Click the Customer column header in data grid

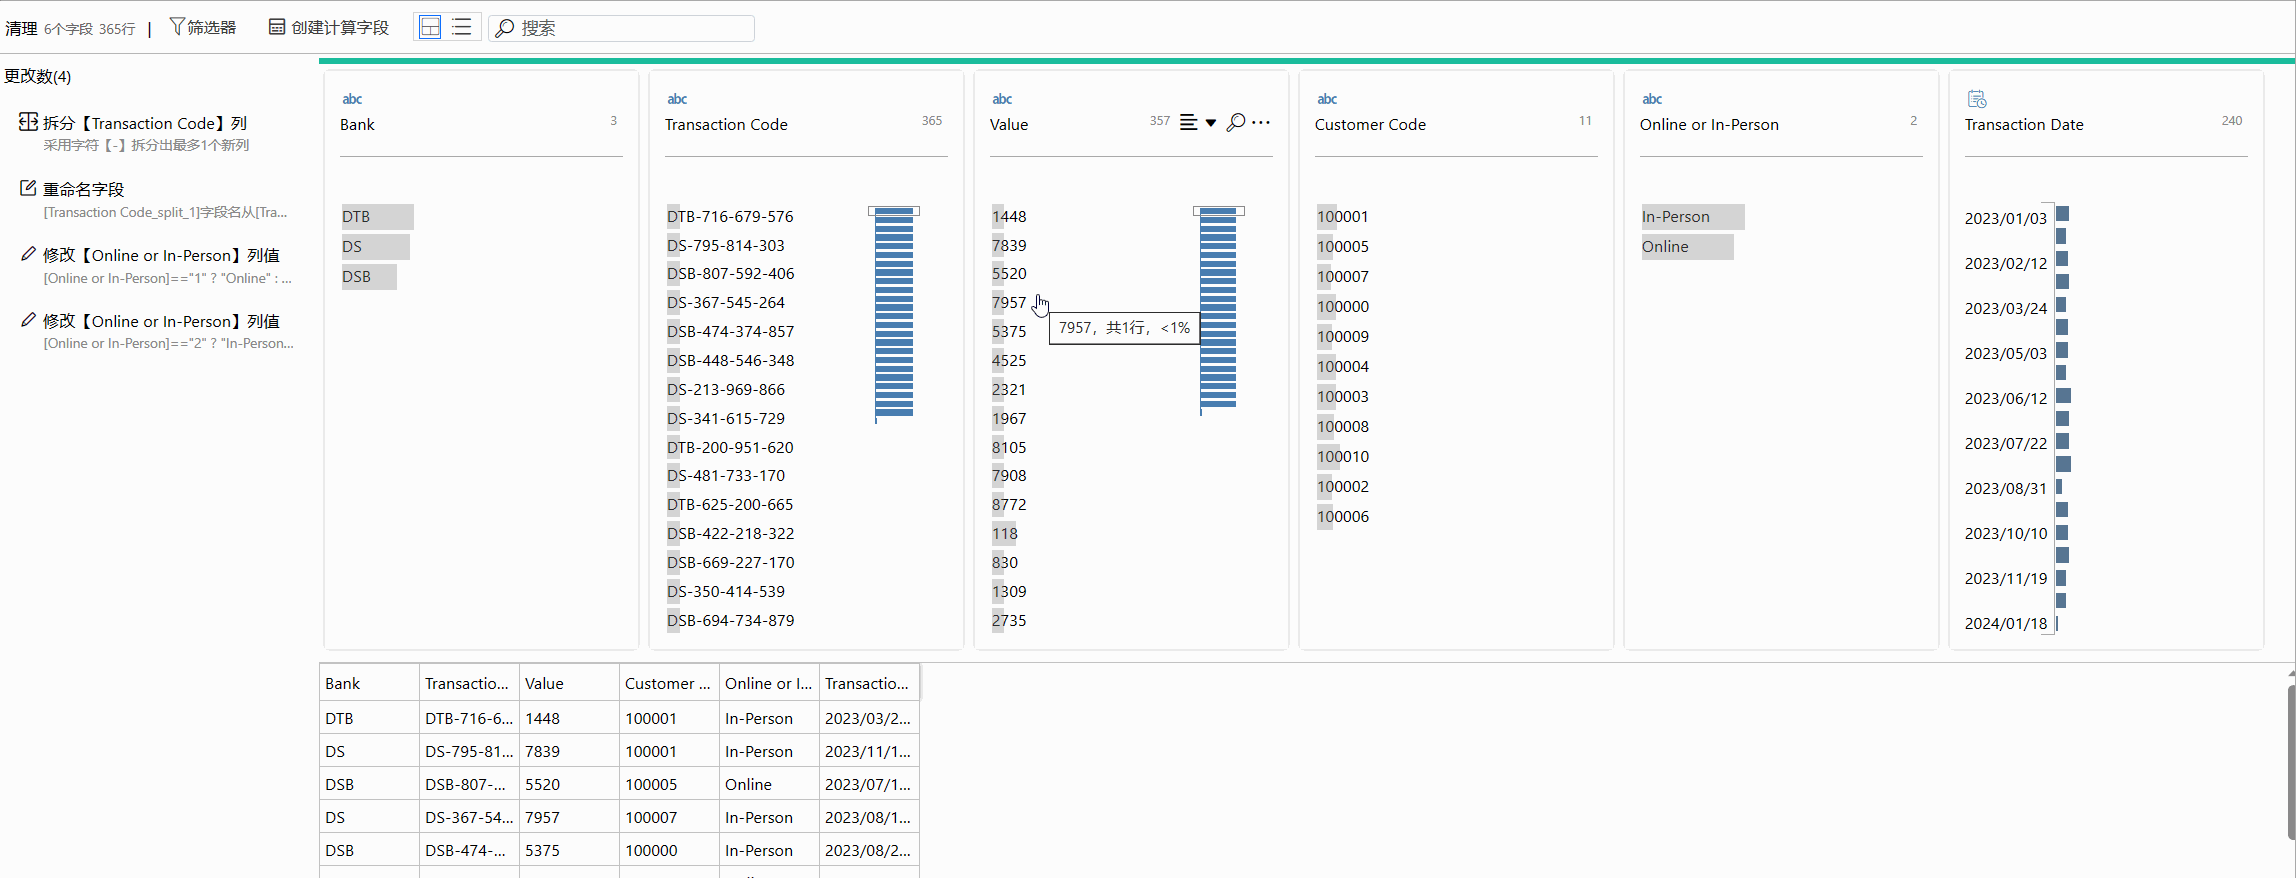(669, 684)
